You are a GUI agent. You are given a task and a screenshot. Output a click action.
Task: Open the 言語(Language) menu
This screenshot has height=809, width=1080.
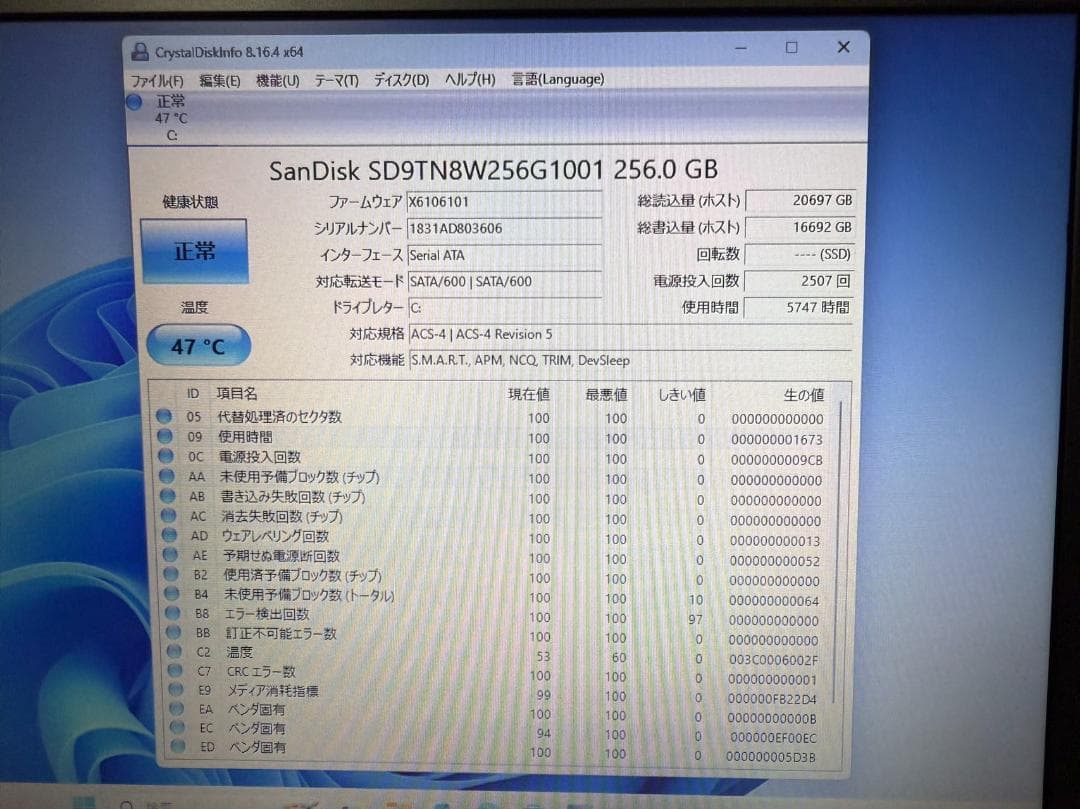(557, 79)
